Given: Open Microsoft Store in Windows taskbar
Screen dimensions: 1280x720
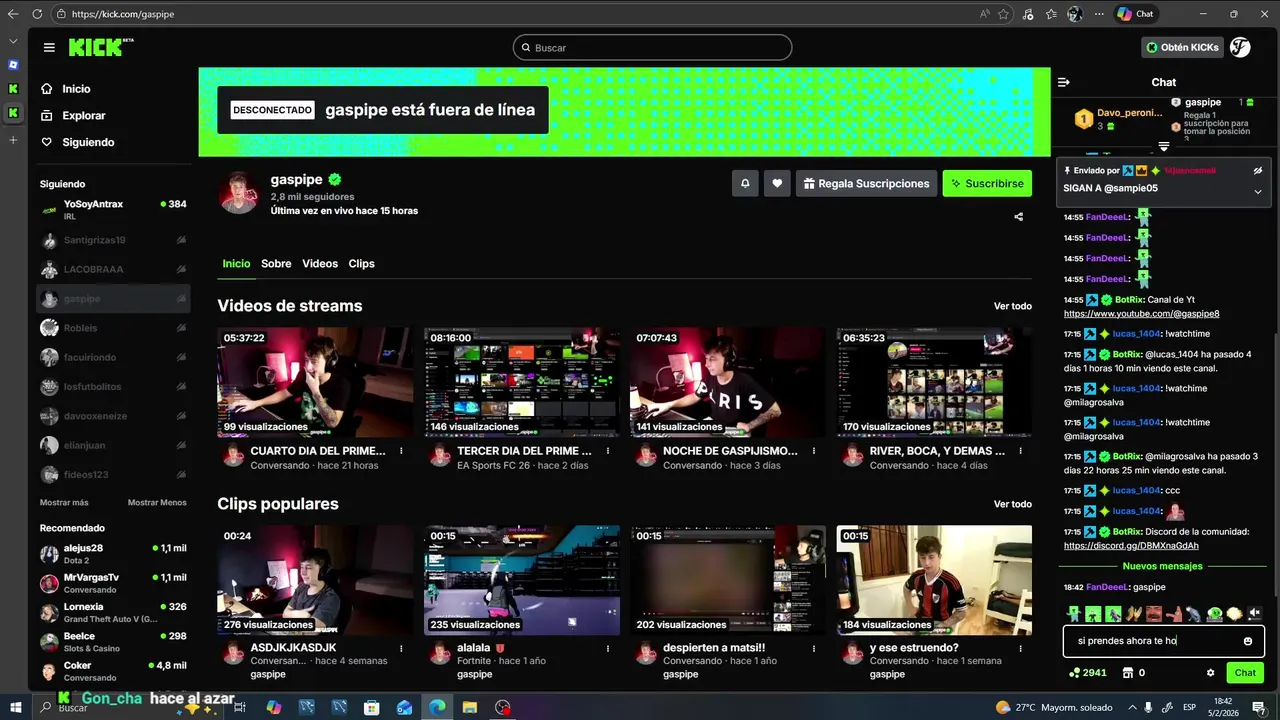Looking at the screenshot, I should pos(371,707).
